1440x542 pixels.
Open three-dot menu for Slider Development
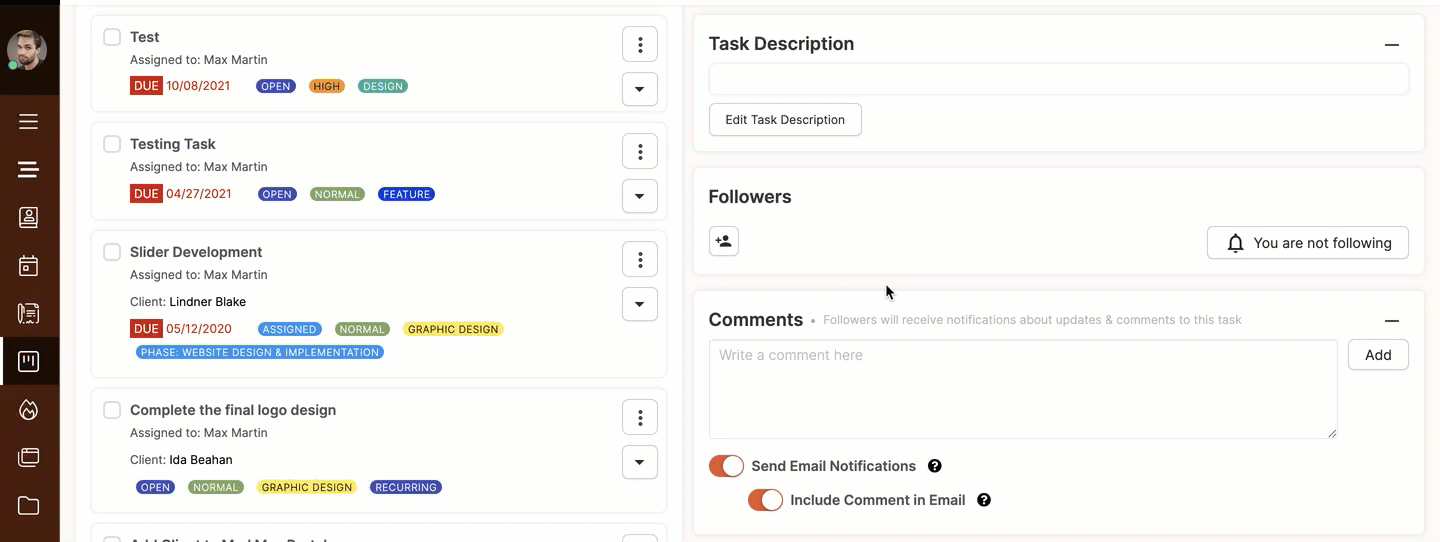[x=640, y=259]
